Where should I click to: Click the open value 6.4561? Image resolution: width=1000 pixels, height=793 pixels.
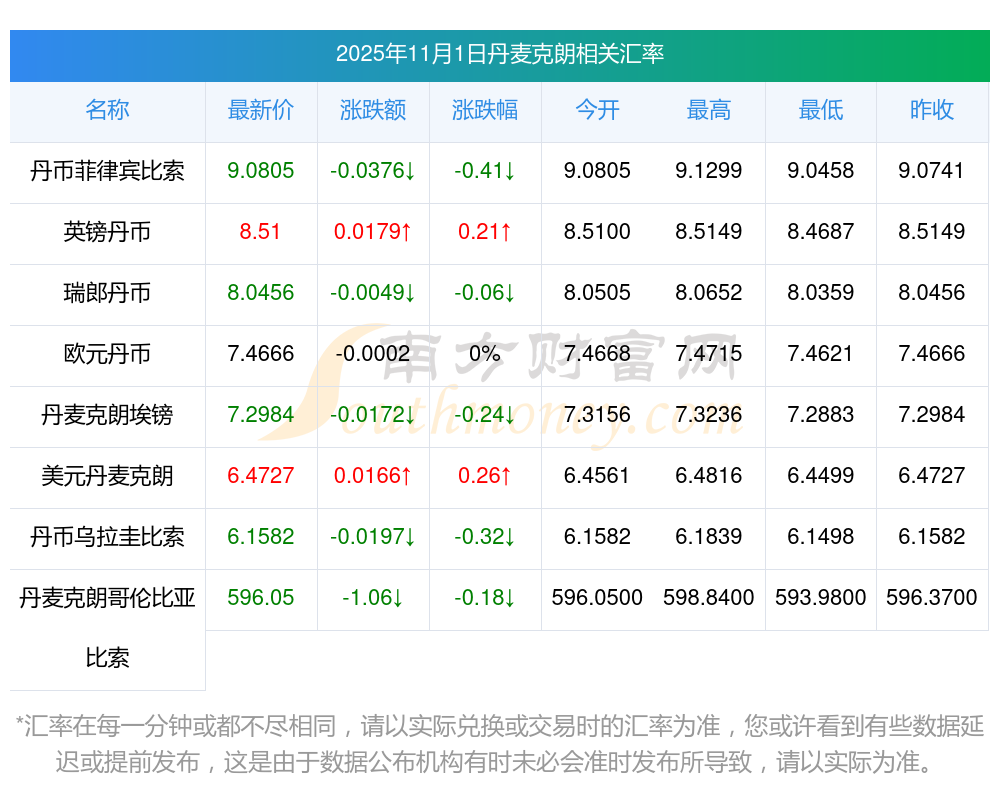pyautogui.click(x=597, y=475)
